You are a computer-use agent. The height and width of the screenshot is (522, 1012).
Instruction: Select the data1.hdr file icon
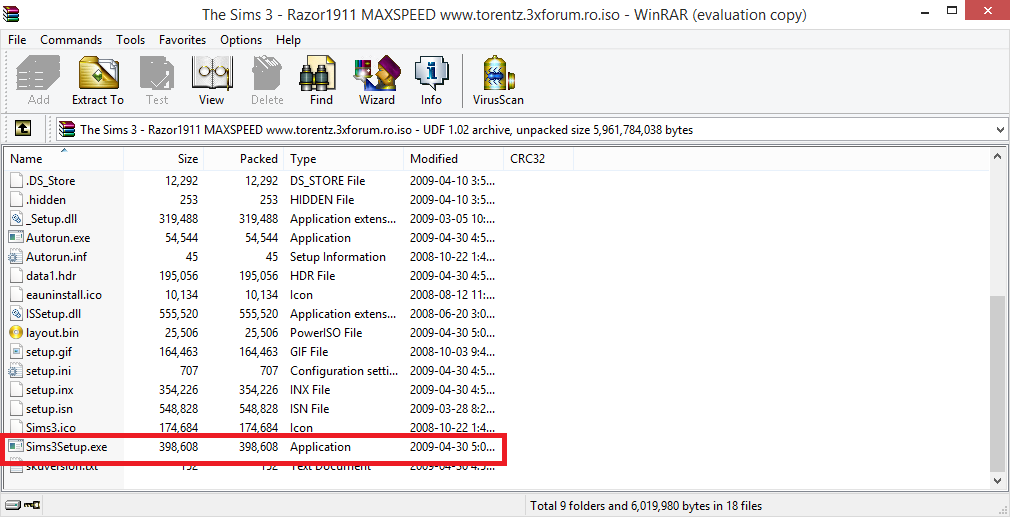click(x=16, y=276)
